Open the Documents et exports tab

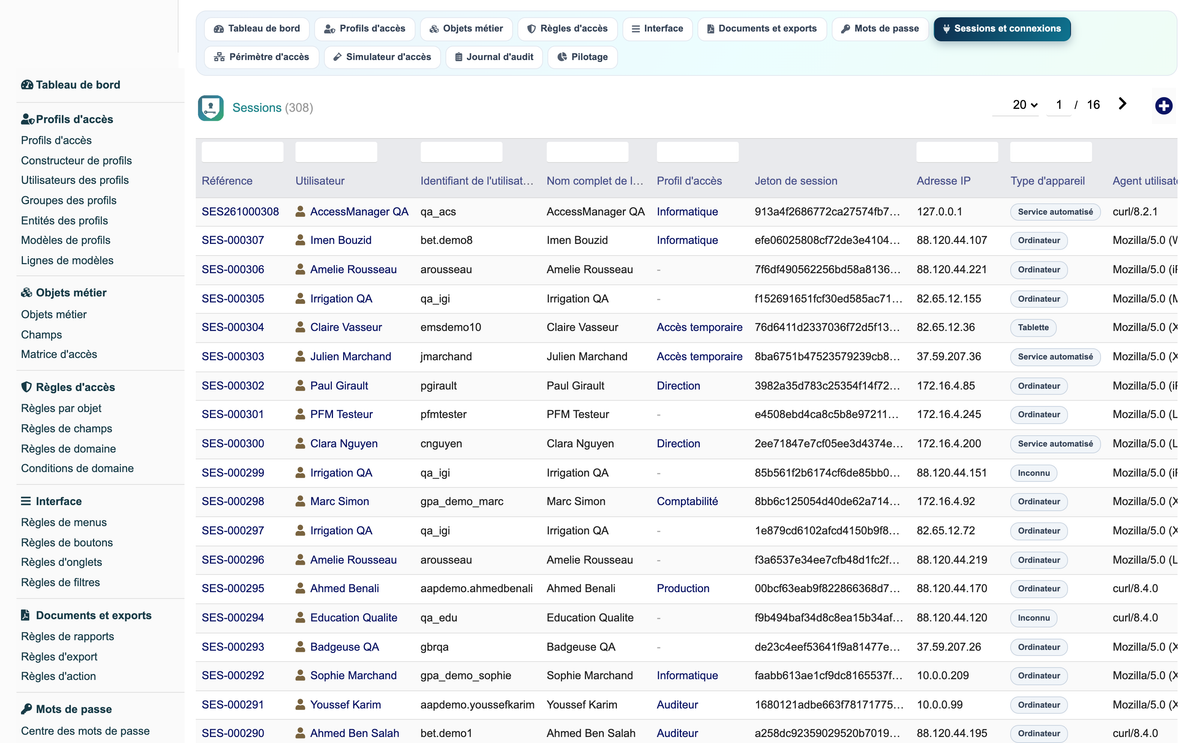point(762,29)
